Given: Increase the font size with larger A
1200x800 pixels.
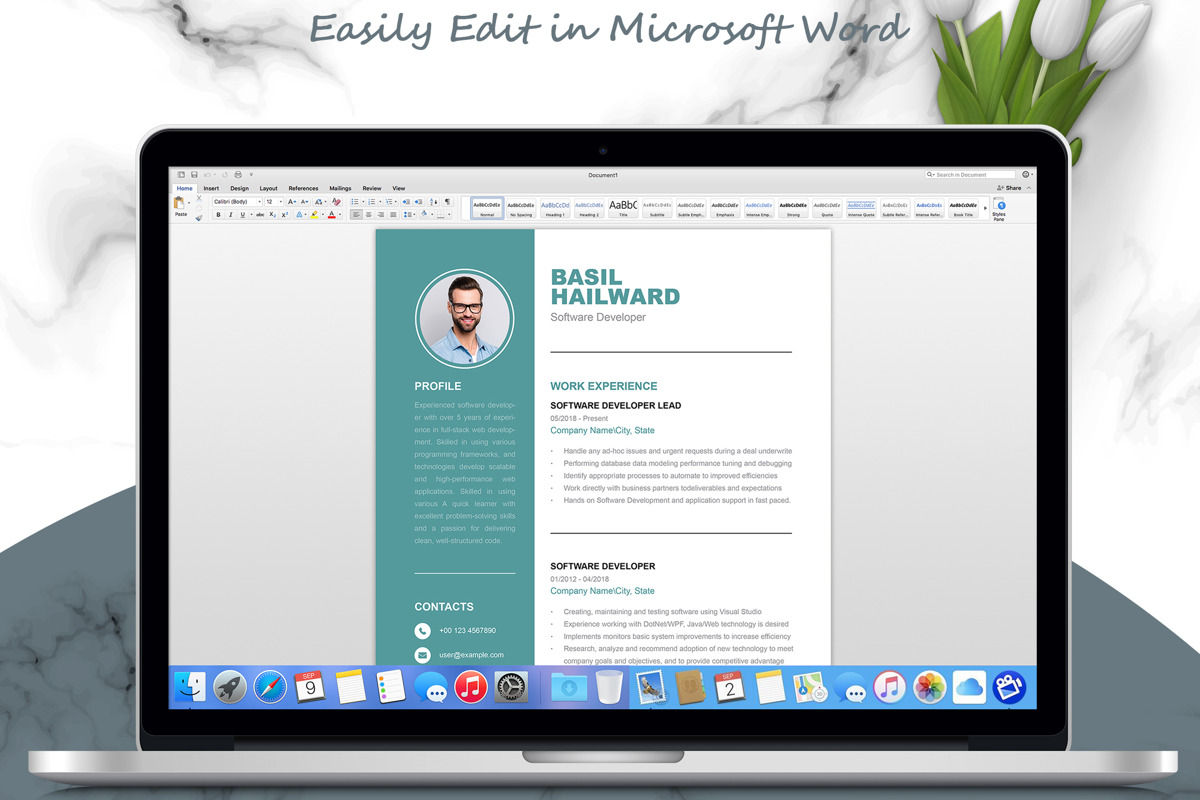Looking at the screenshot, I should (292, 202).
